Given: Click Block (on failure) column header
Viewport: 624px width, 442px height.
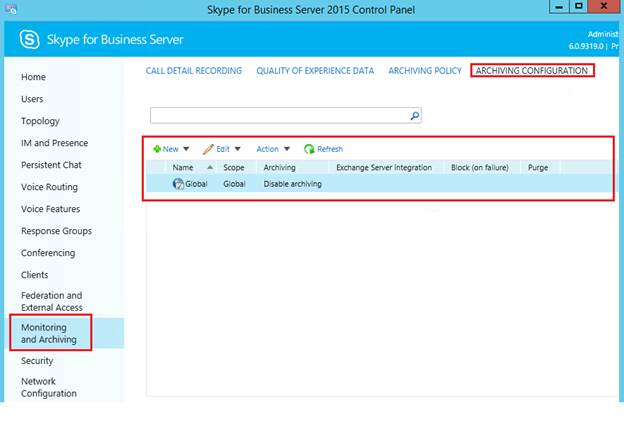Looking at the screenshot, I should 480,167.
